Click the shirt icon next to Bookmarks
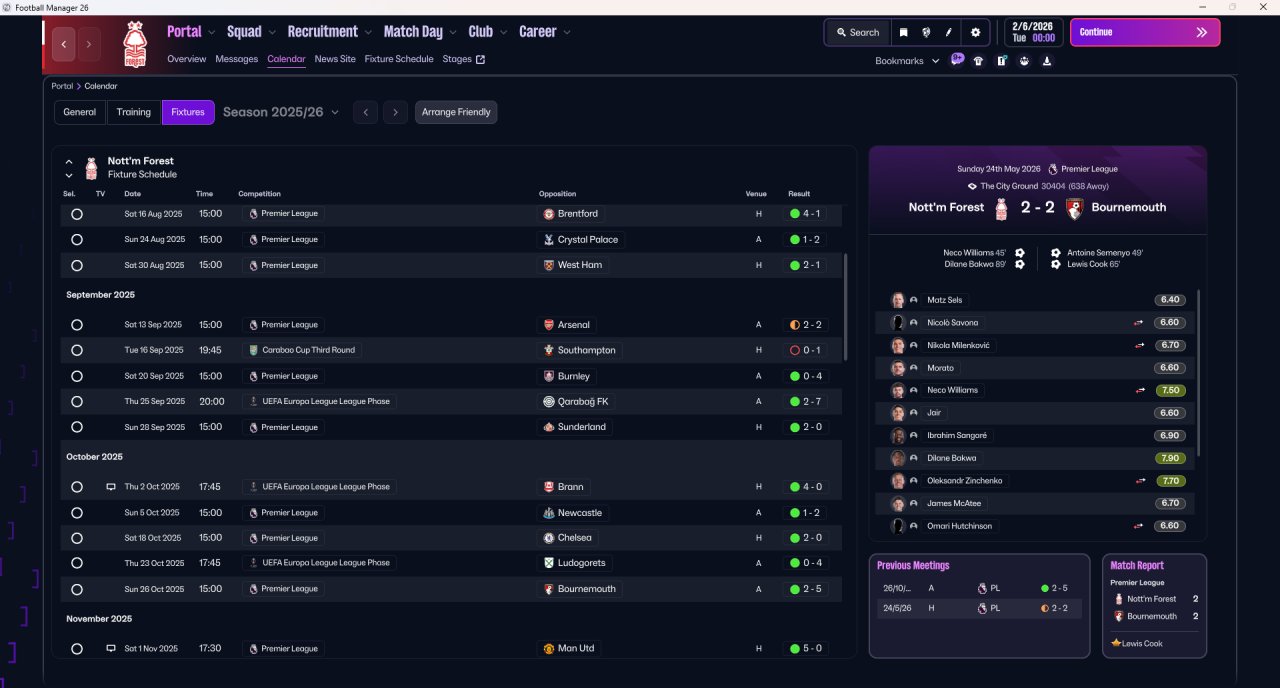This screenshot has height=688, width=1280. [x=978, y=61]
